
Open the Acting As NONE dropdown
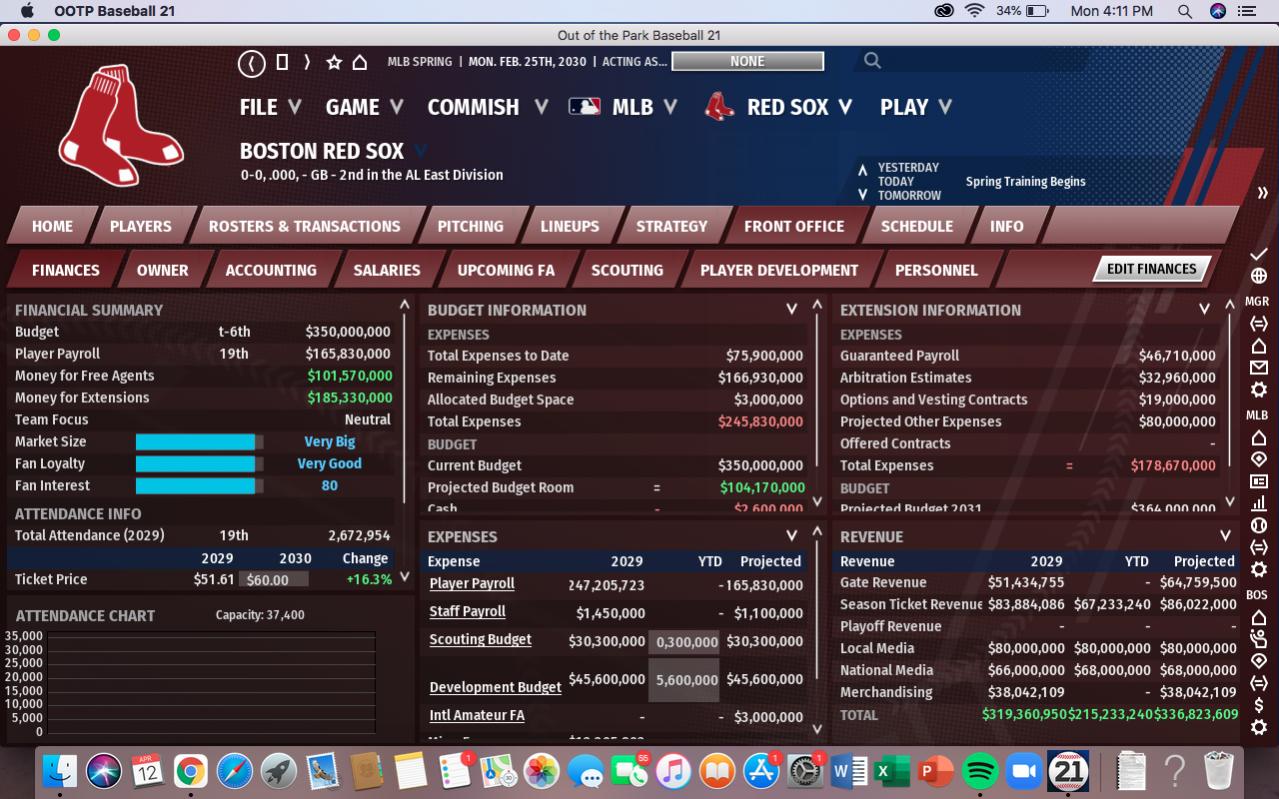(747, 61)
